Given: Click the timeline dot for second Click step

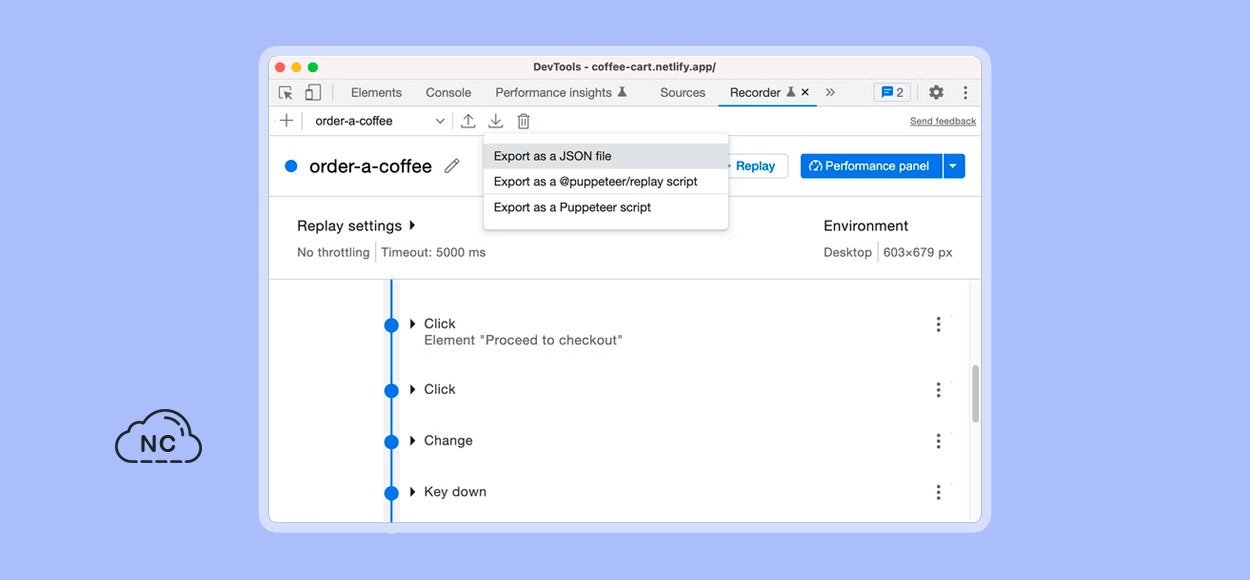Looking at the screenshot, I should [x=391, y=390].
